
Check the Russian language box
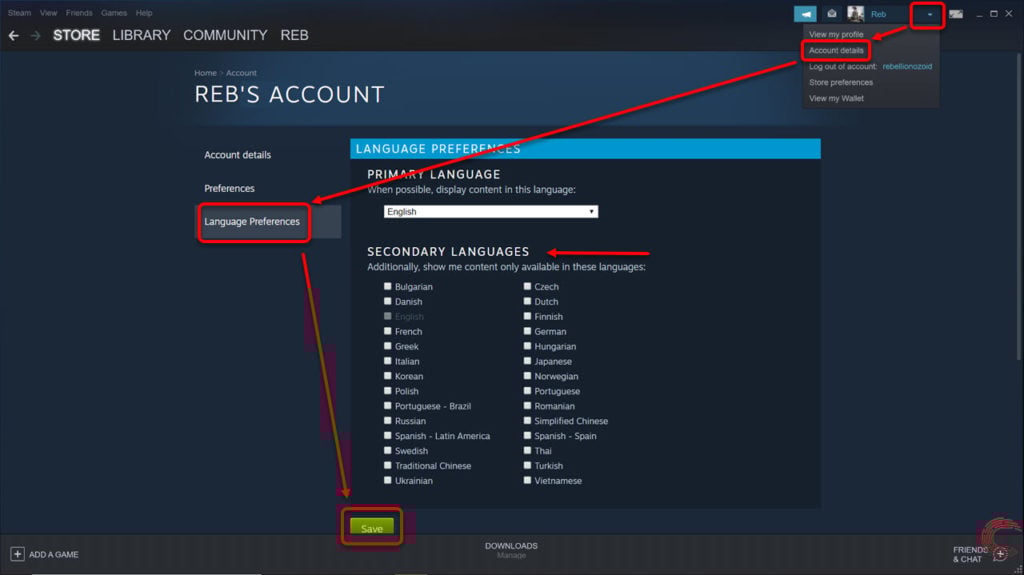(387, 421)
